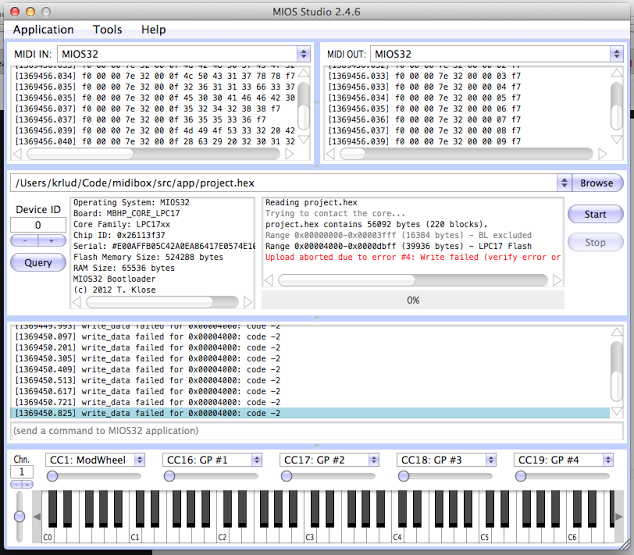Shift keyboard left with left arrow

tap(37, 517)
